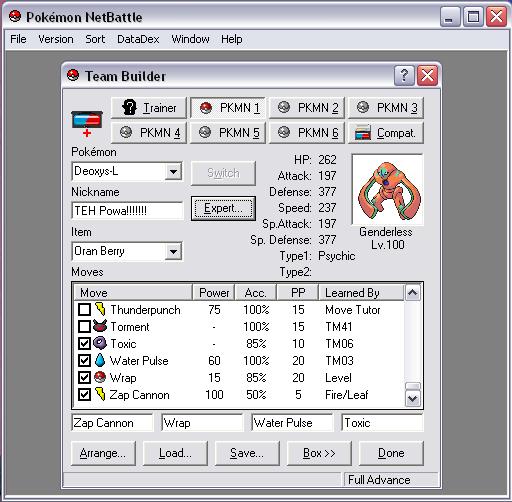The image size is (512, 502).
Task: Expand the Pokémon Deoxys-L dropdown
Action: (173, 172)
